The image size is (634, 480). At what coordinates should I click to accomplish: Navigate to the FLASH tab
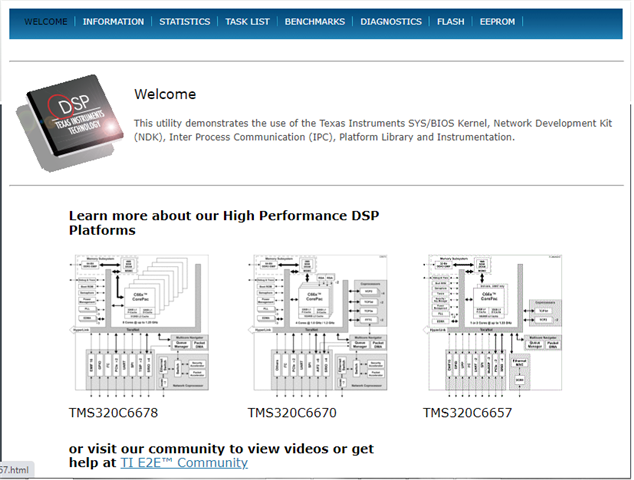[x=450, y=22]
